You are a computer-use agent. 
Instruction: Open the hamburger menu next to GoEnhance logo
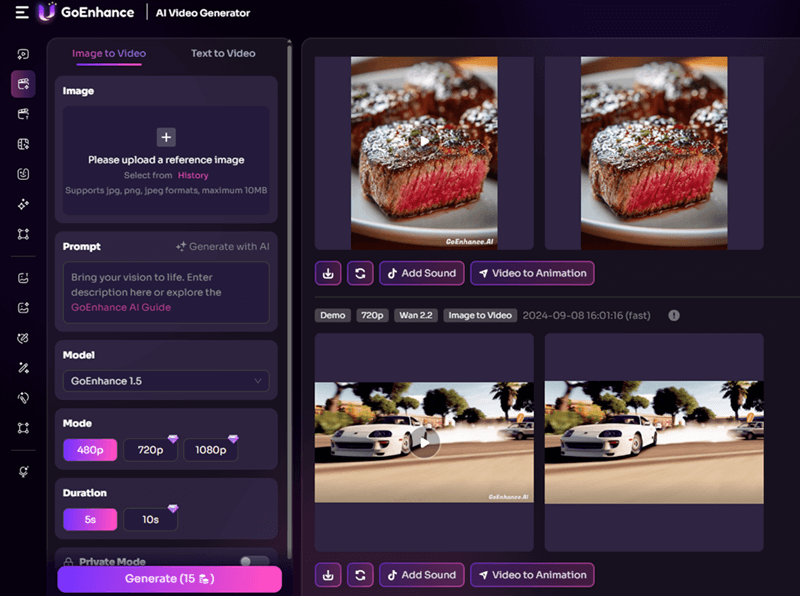(20, 13)
